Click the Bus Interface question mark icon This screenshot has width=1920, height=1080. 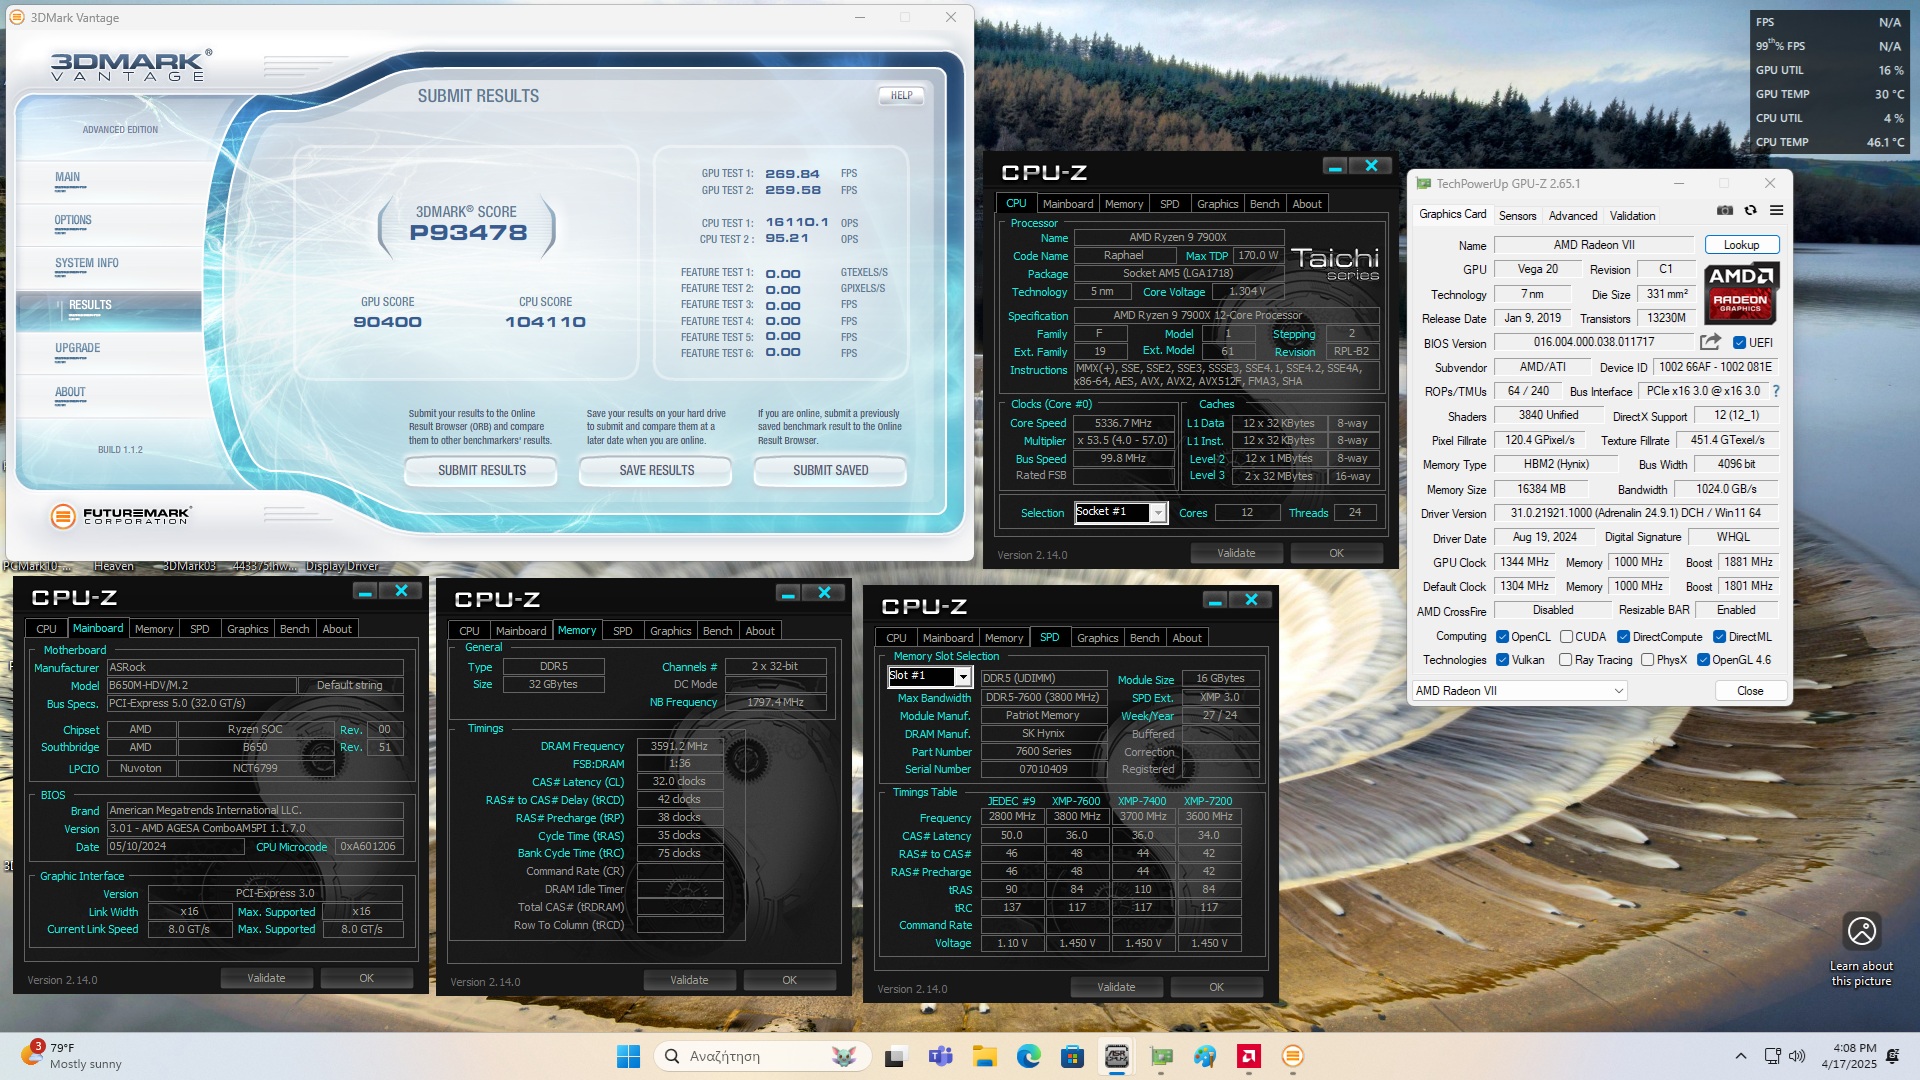(x=1776, y=391)
